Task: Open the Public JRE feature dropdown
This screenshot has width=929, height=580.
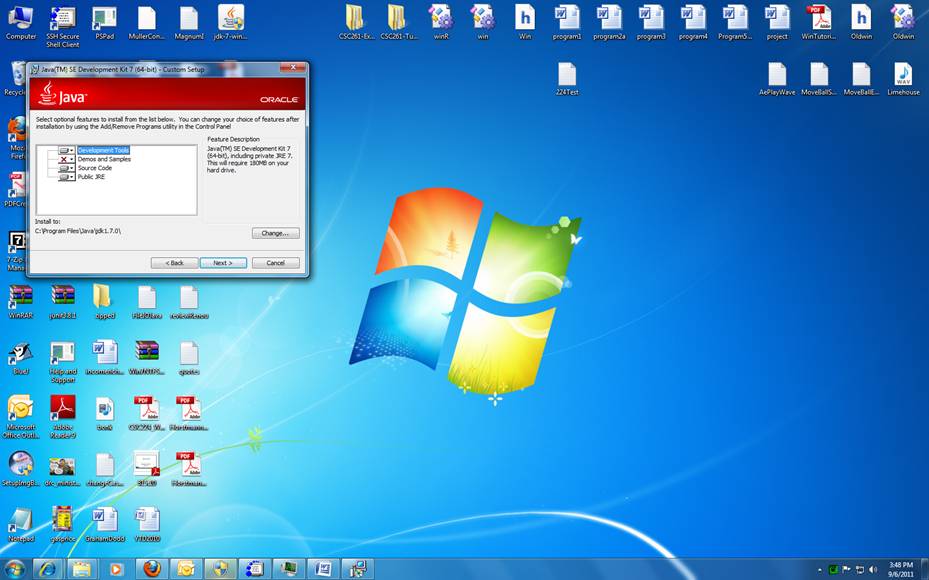Action: coord(66,177)
